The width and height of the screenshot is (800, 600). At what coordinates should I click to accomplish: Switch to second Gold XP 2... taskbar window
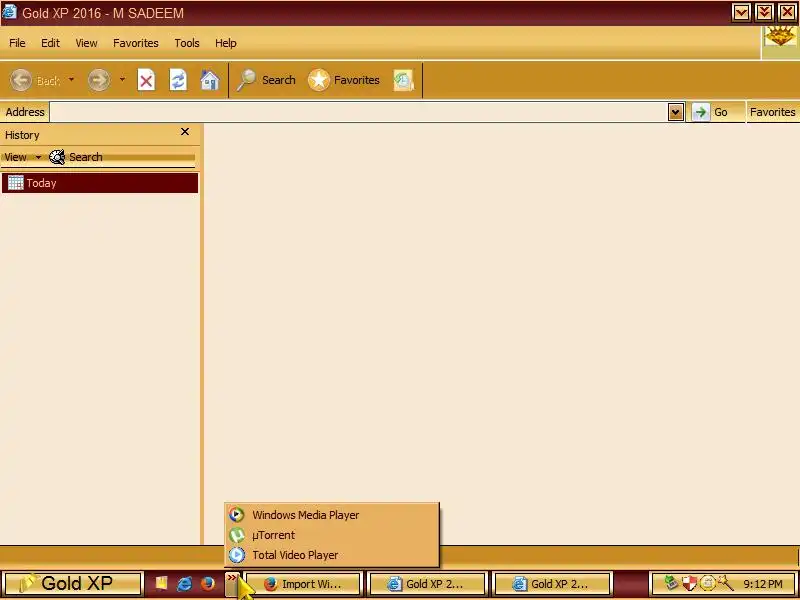(552, 584)
